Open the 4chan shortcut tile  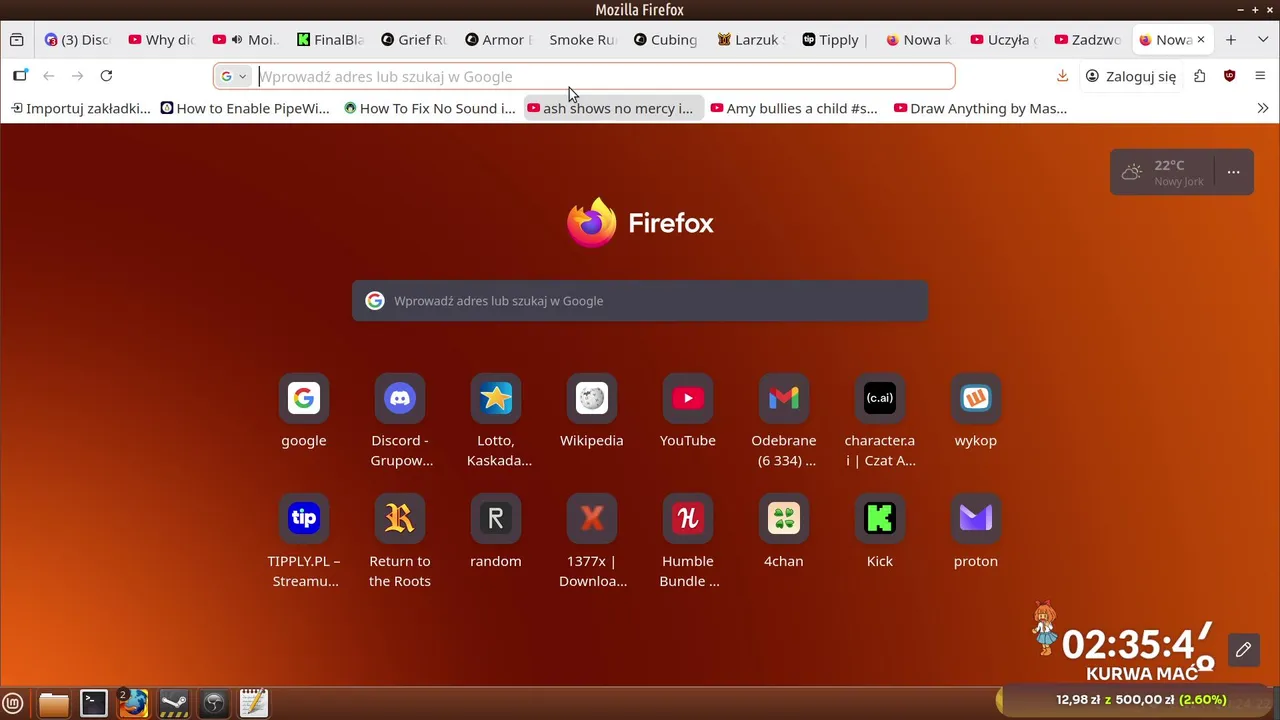(x=784, y=518)
